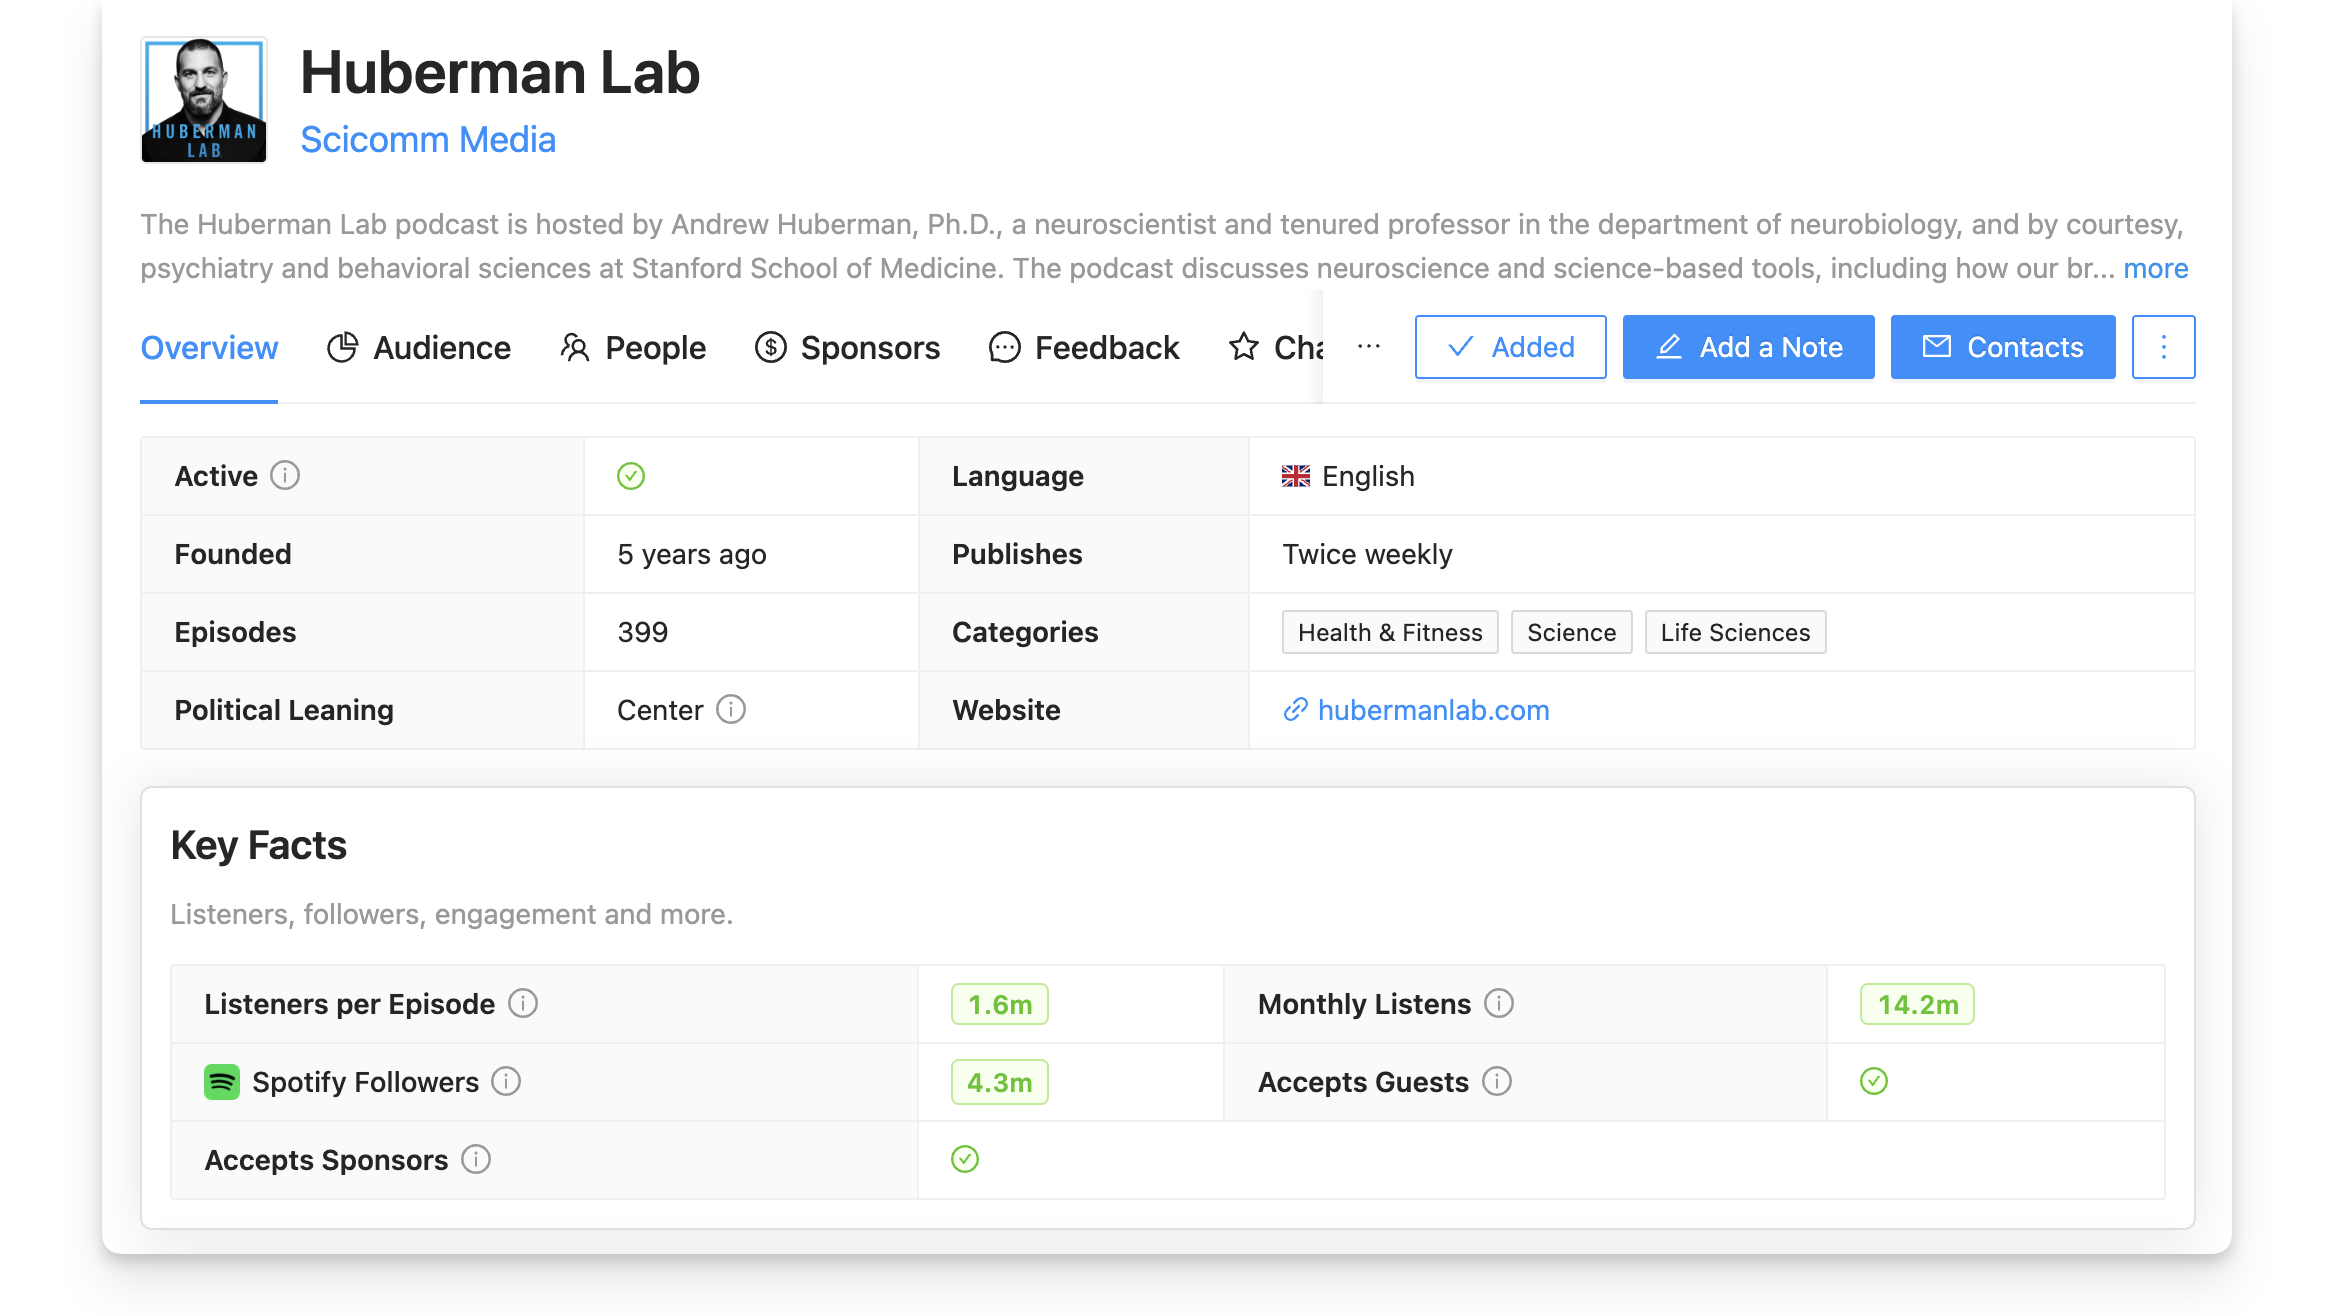Click the link icon beside hubermanlab.com

[1296, 709]
